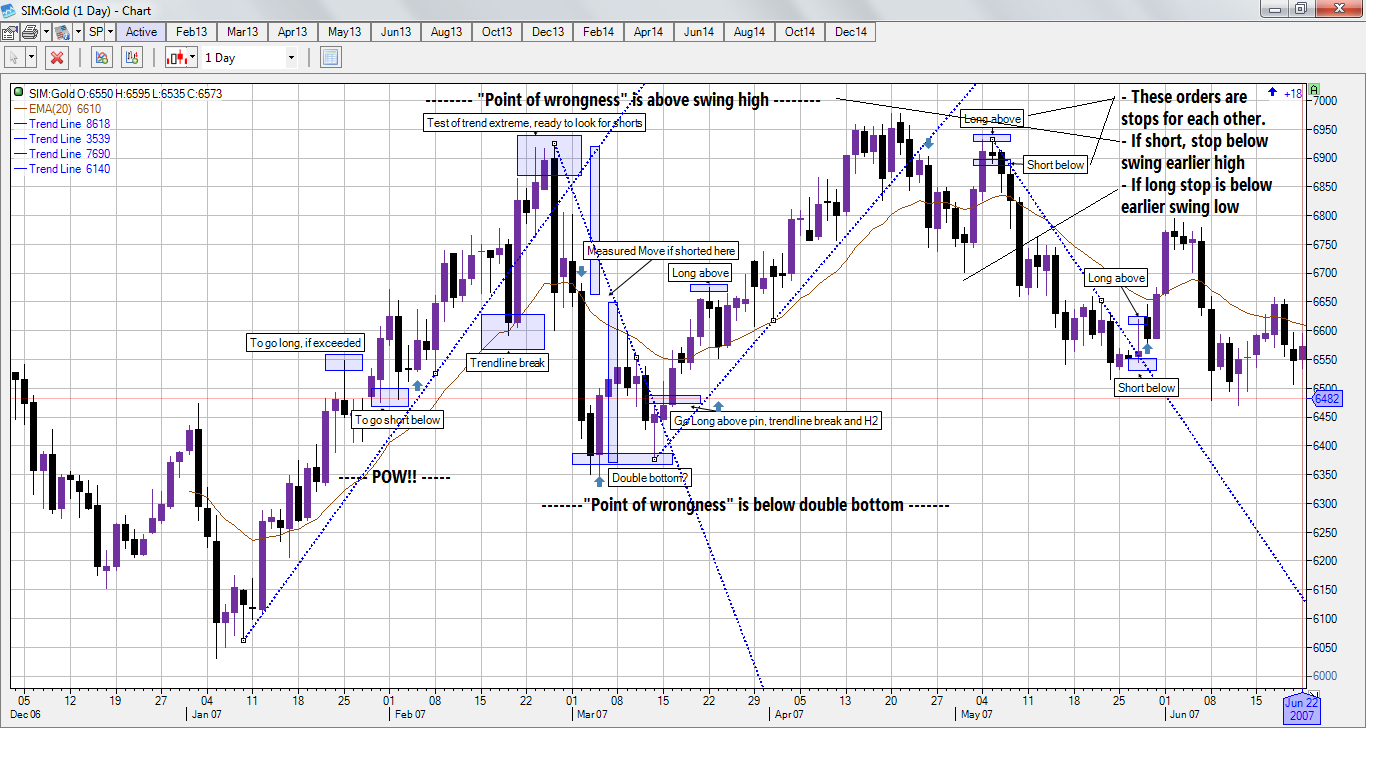Select the pointer cursor tool

coord(14,58)
